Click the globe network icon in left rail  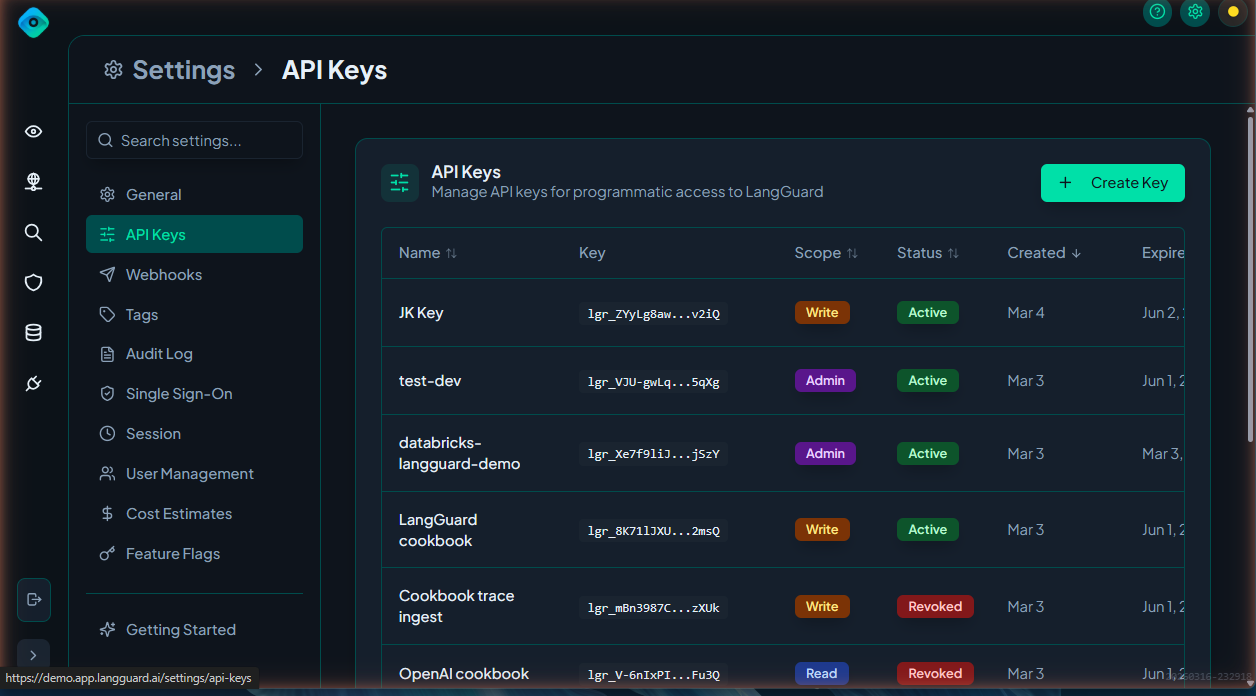pos(33,182)
